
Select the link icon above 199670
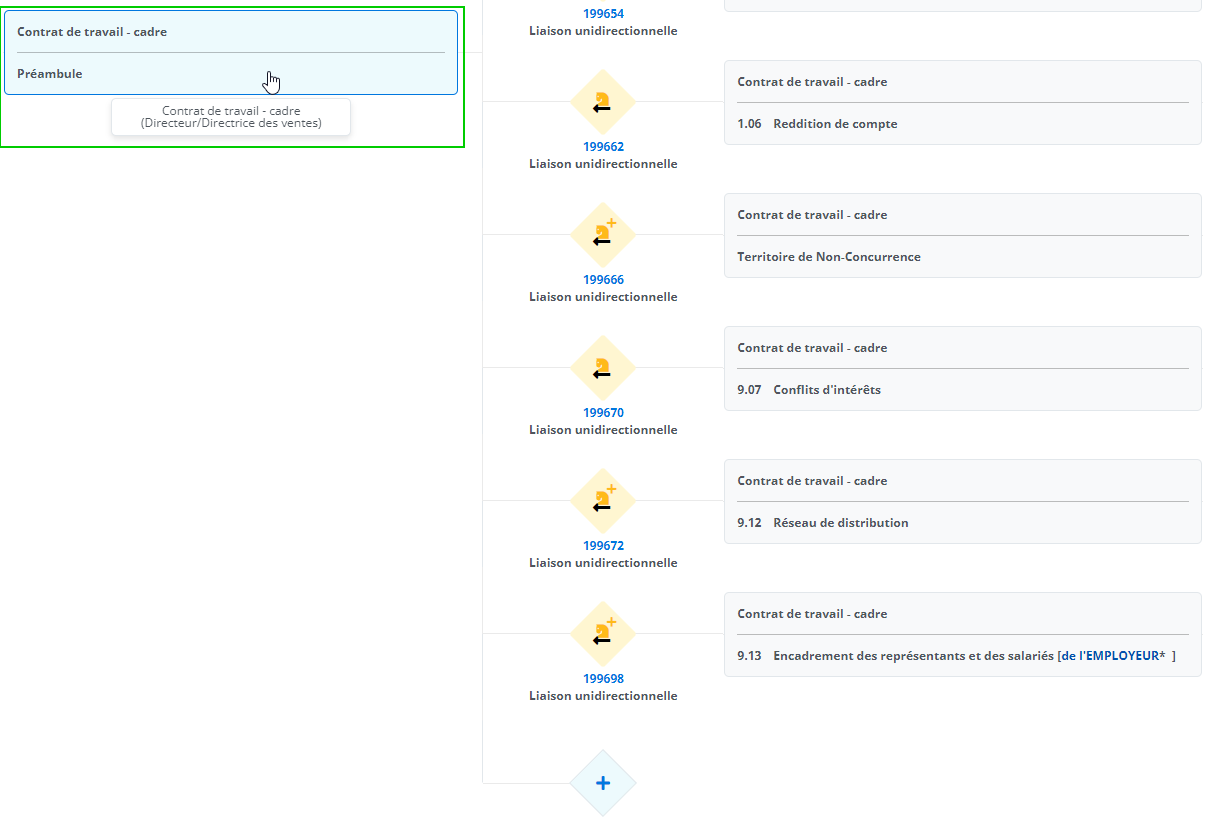click(603, 368)
